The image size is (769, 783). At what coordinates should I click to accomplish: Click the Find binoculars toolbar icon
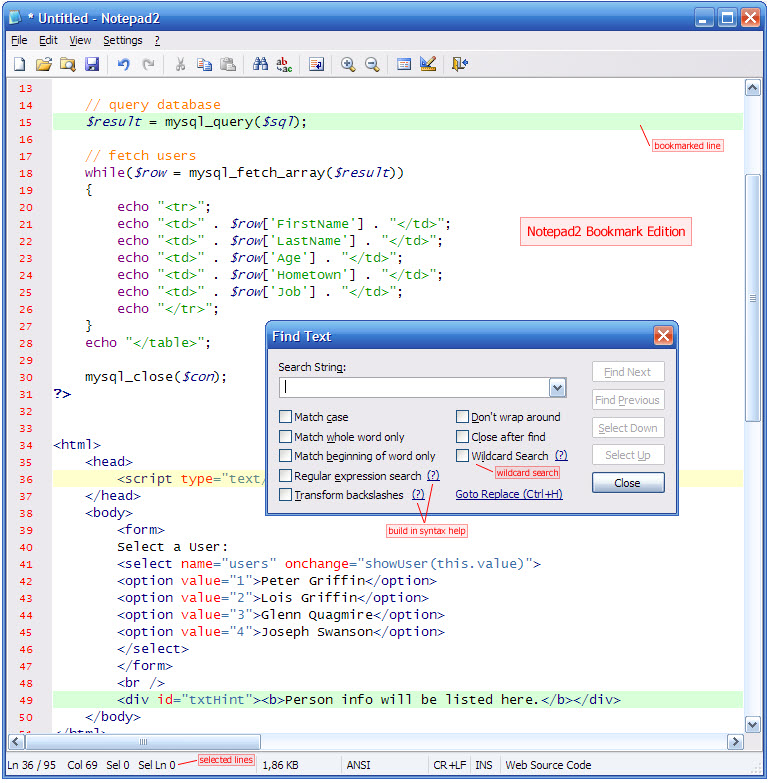[x=260, y=65]
